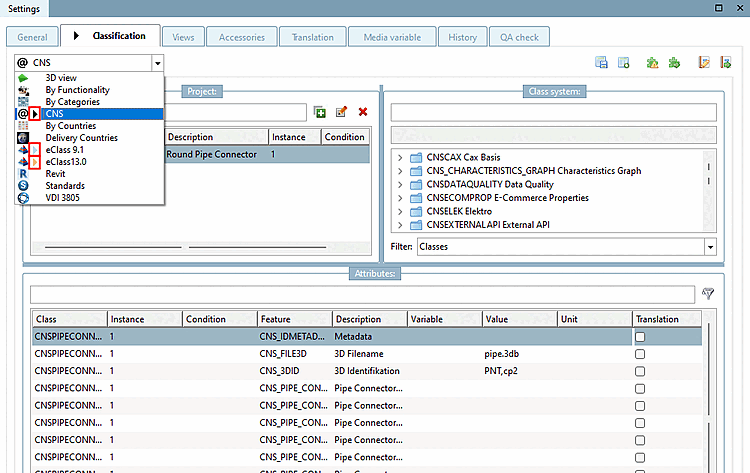Open the QA check tab
This screenshot has width=750, height=473.
[520, 37]
